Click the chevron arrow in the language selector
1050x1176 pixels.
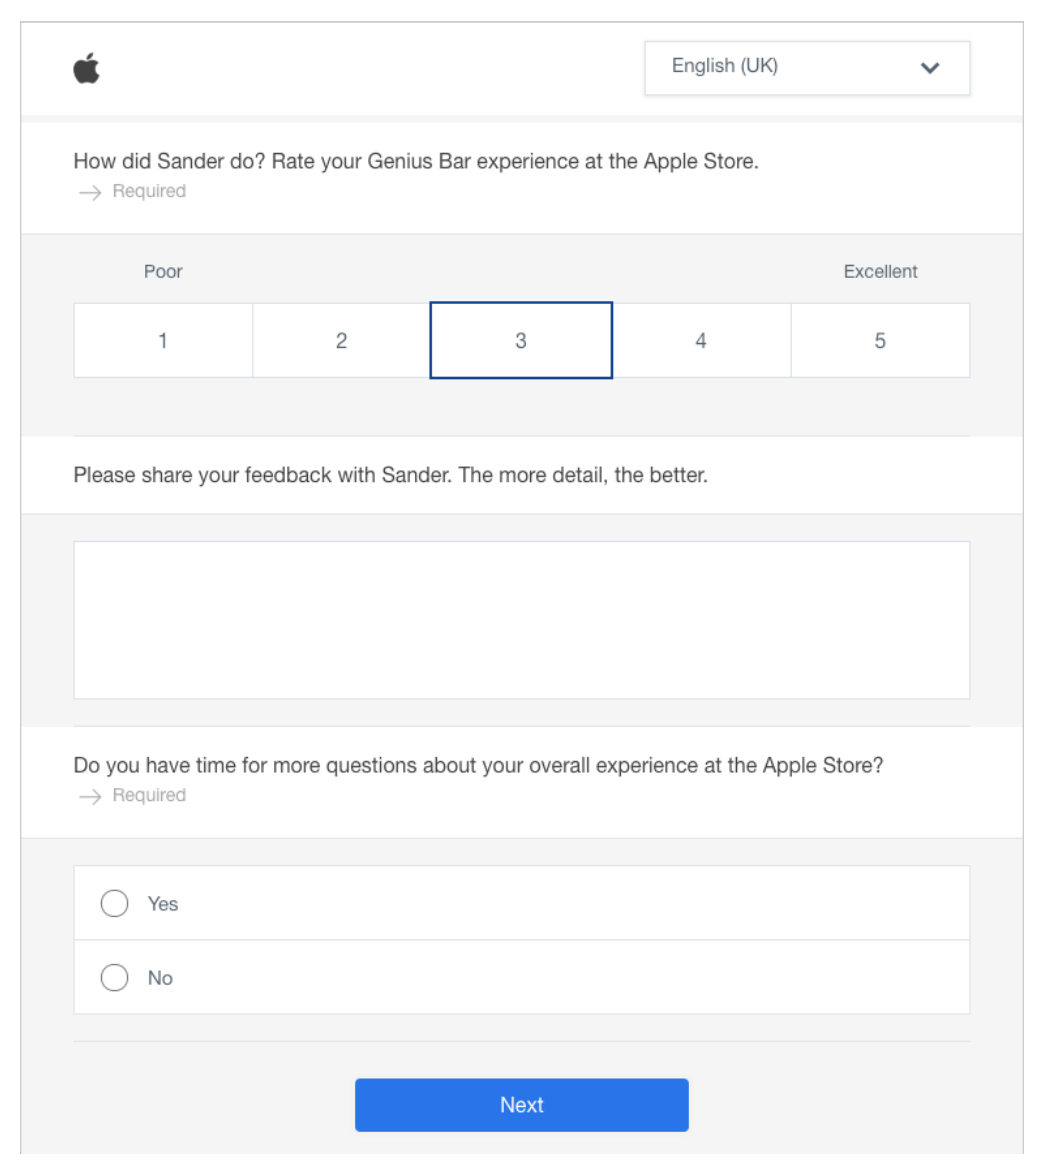coord(930,68)
